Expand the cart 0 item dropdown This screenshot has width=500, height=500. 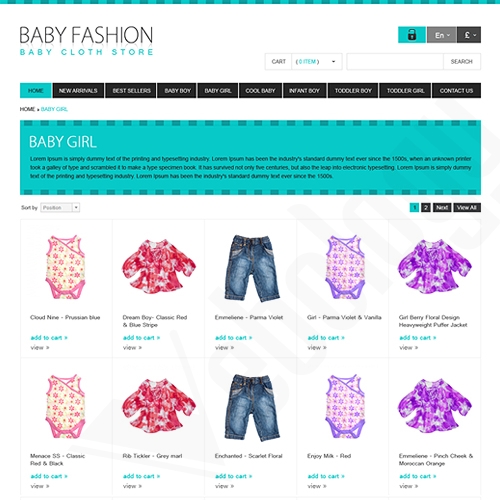(x=317, y=62)
